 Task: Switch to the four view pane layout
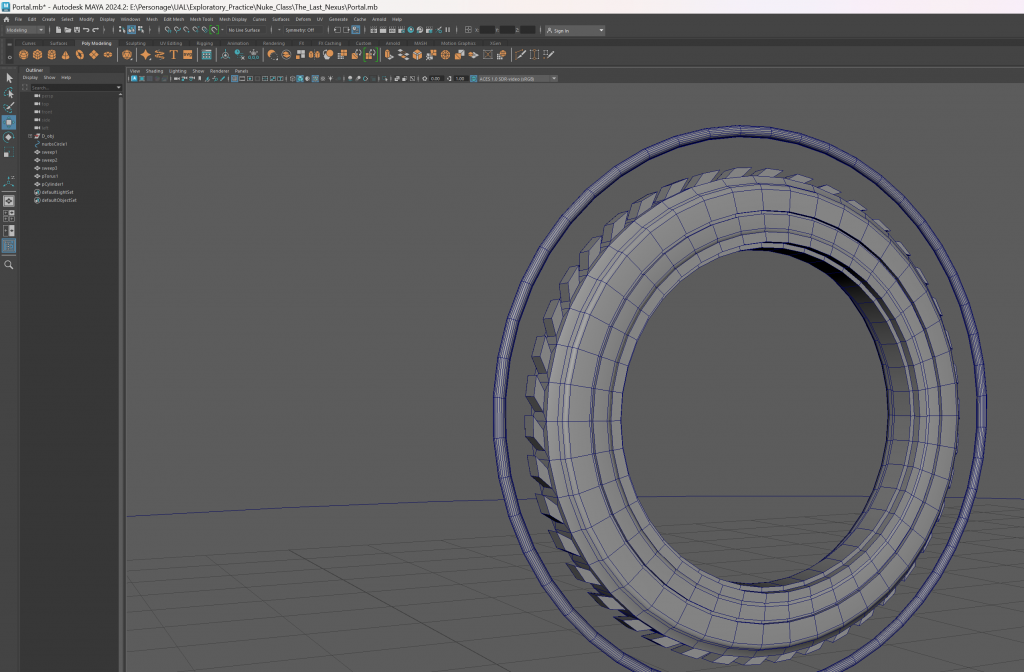coord(8,216)
